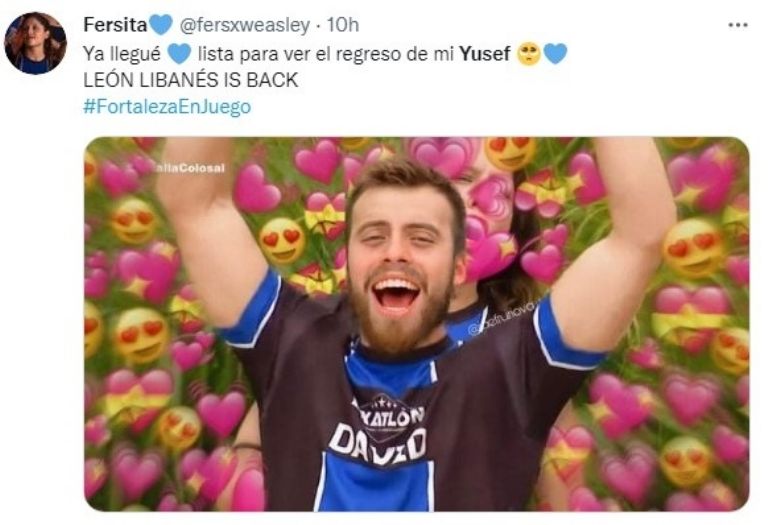Click the bold word Yusef
The image size is (768, 525).
pos(485,54)
